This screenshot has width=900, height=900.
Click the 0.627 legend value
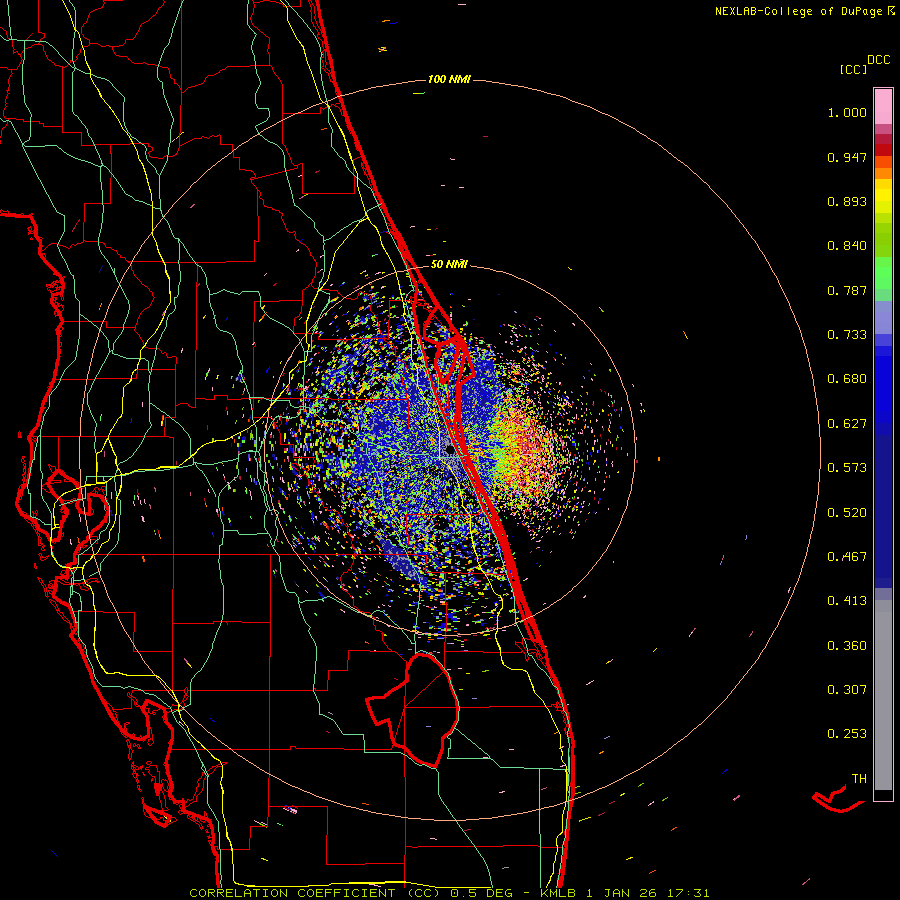(847, 424)
